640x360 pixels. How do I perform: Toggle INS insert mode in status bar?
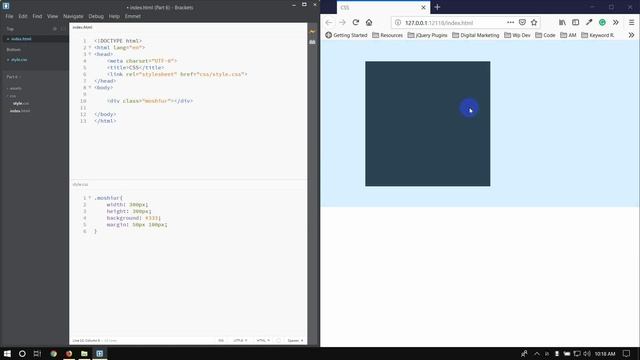pyautogui.click(x=221, y=340)
